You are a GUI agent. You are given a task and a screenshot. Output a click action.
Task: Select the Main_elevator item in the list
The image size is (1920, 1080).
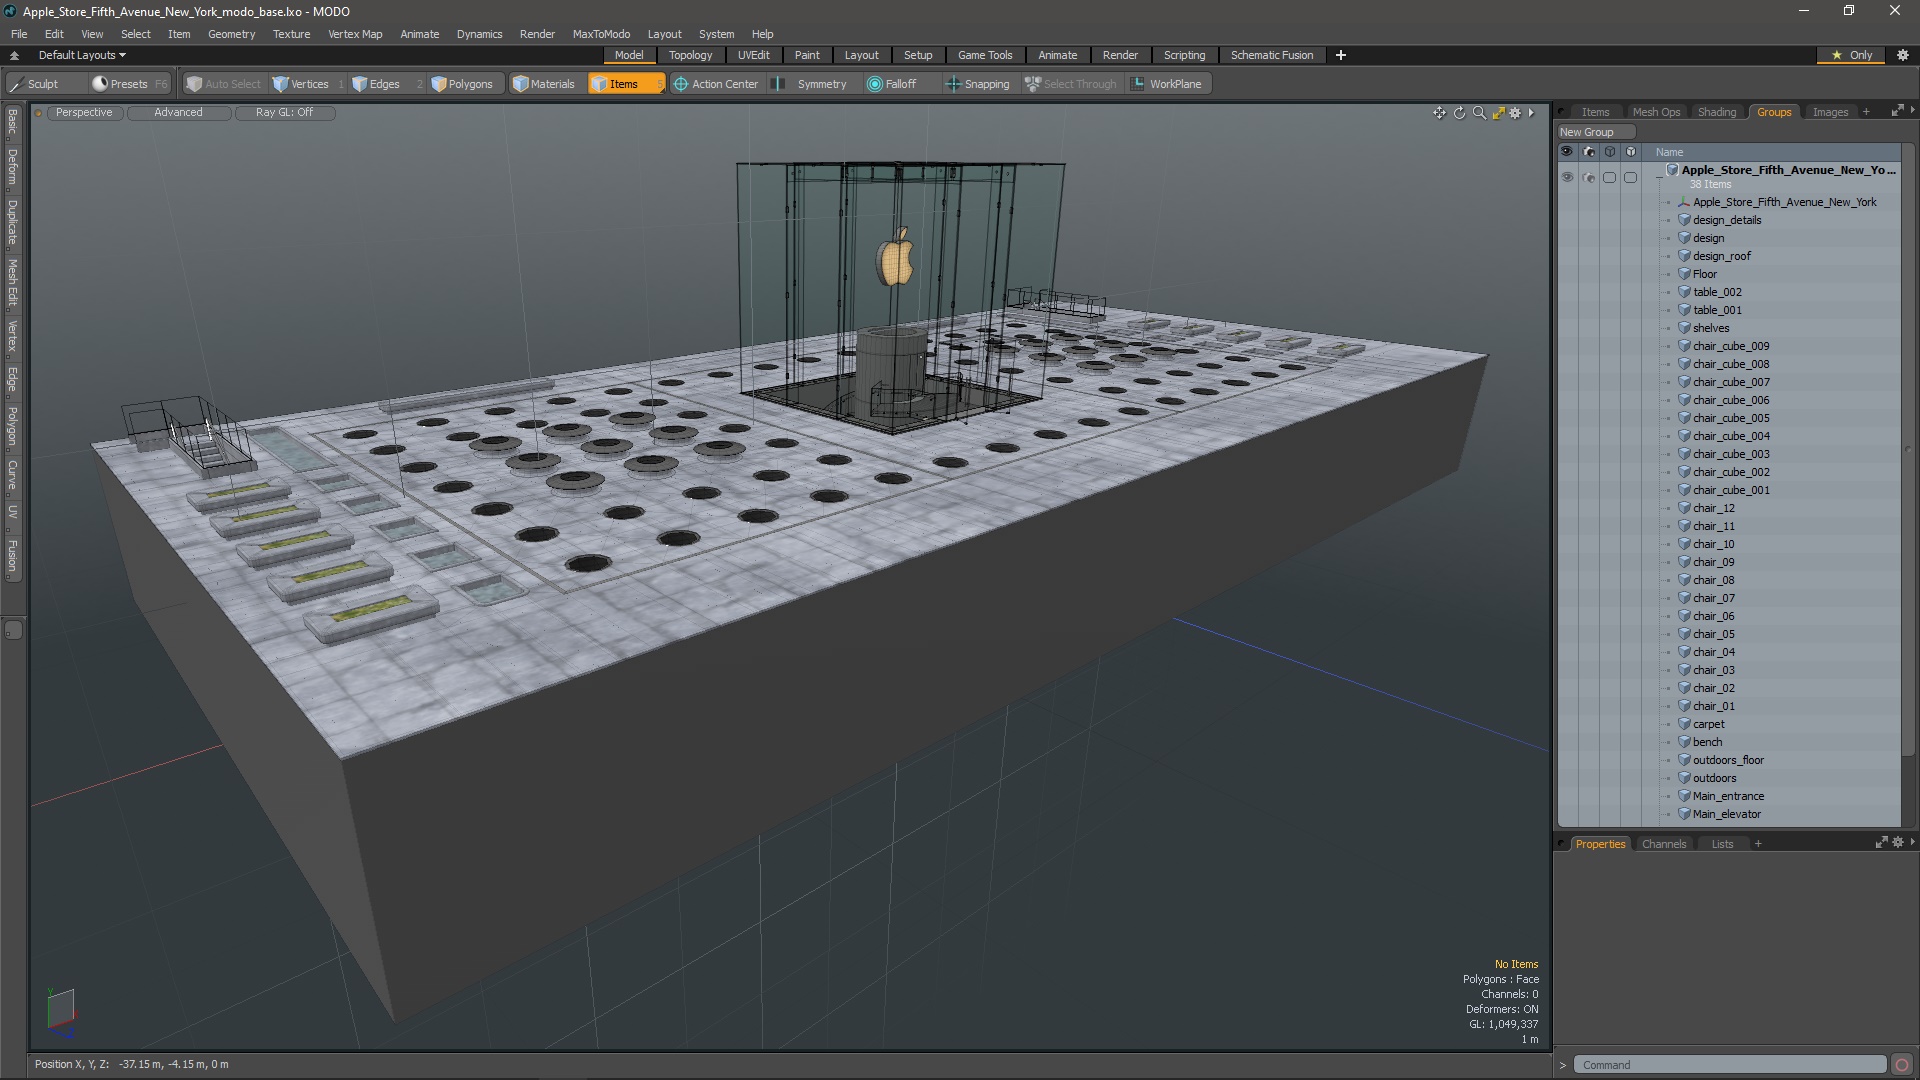[x=1726, y=814]
